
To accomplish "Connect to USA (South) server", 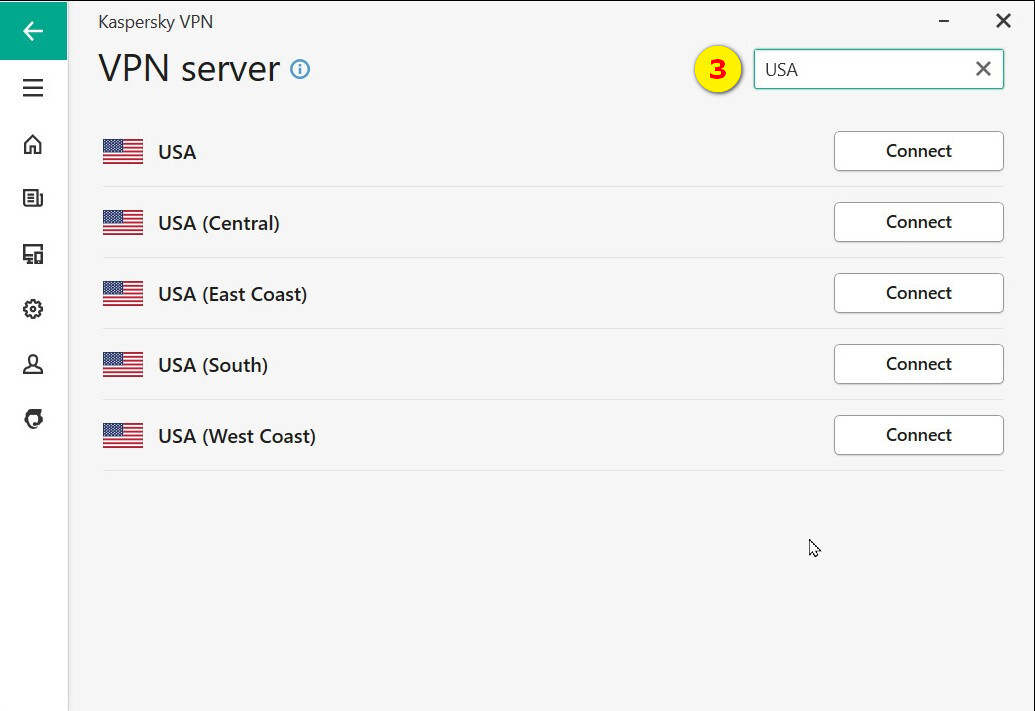I will click(x=918, y=364).
